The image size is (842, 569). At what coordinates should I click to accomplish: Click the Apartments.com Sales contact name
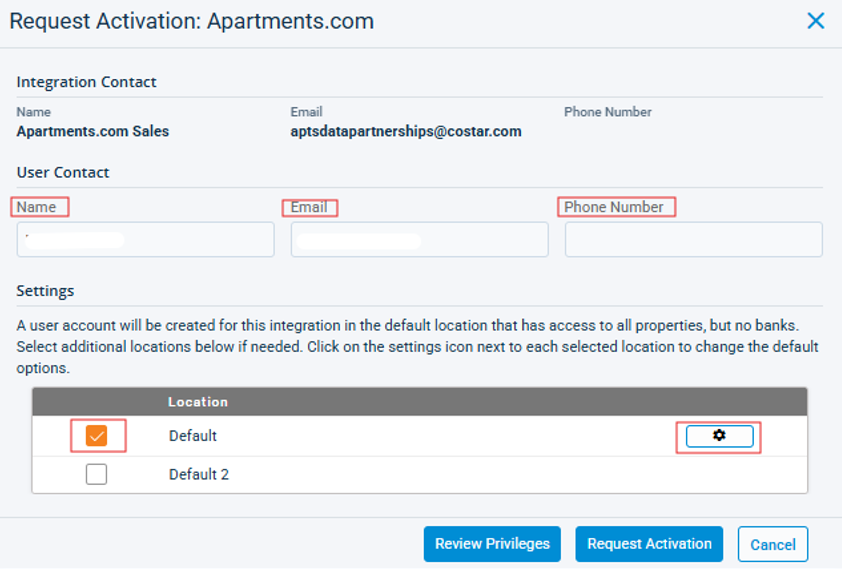(93, 131)
